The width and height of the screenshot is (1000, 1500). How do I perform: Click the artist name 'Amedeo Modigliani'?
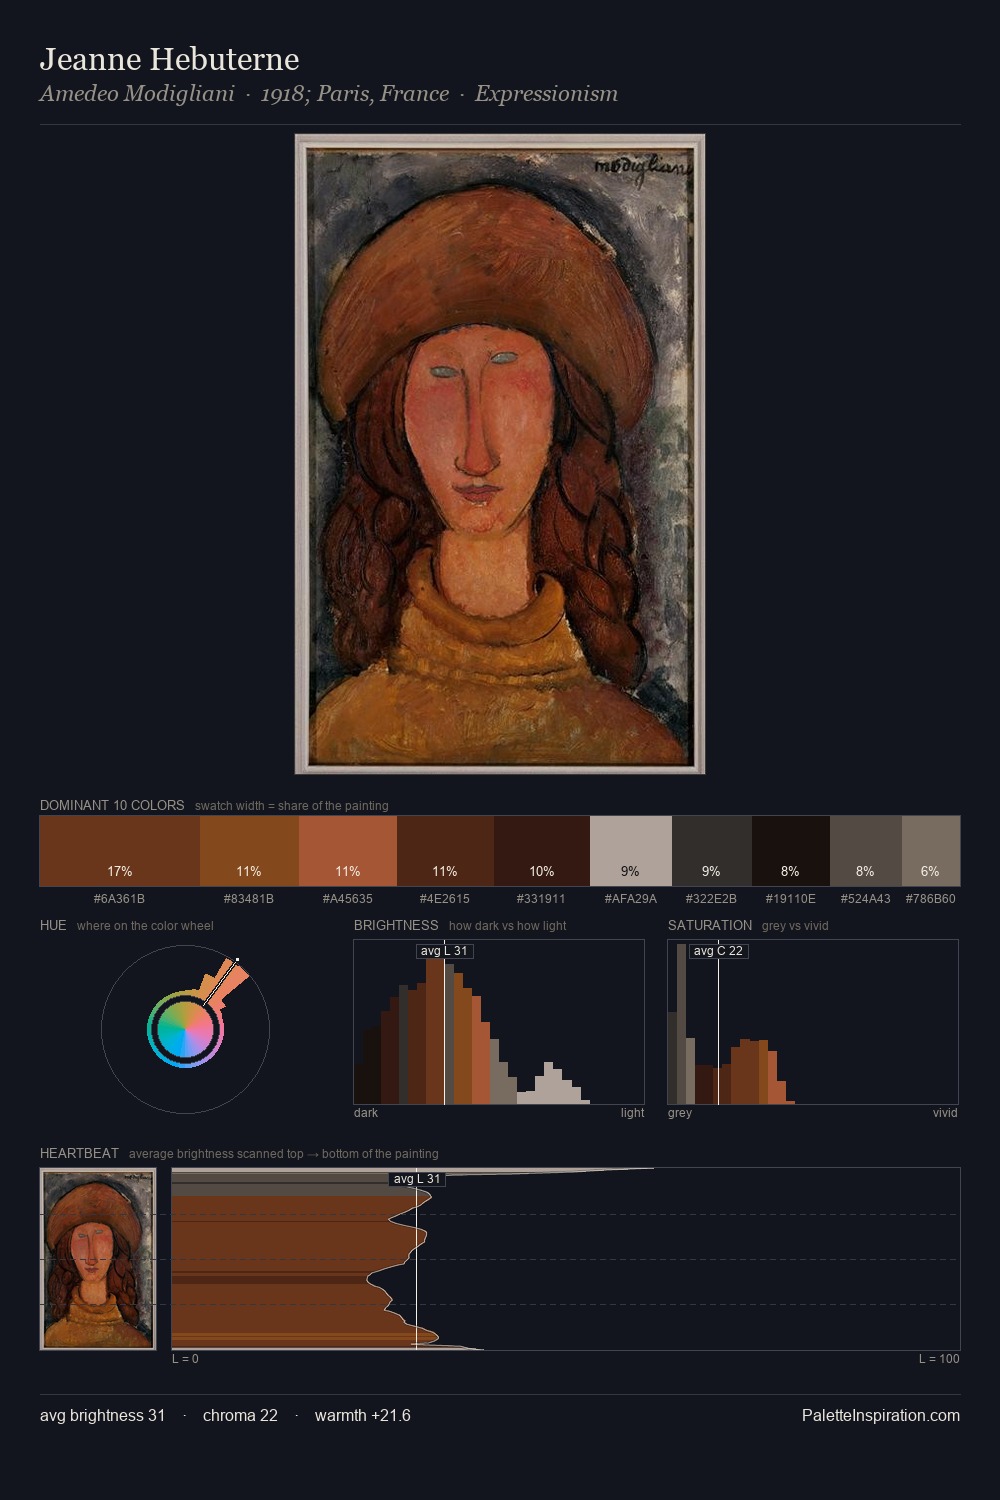click(x=137, y=94)
